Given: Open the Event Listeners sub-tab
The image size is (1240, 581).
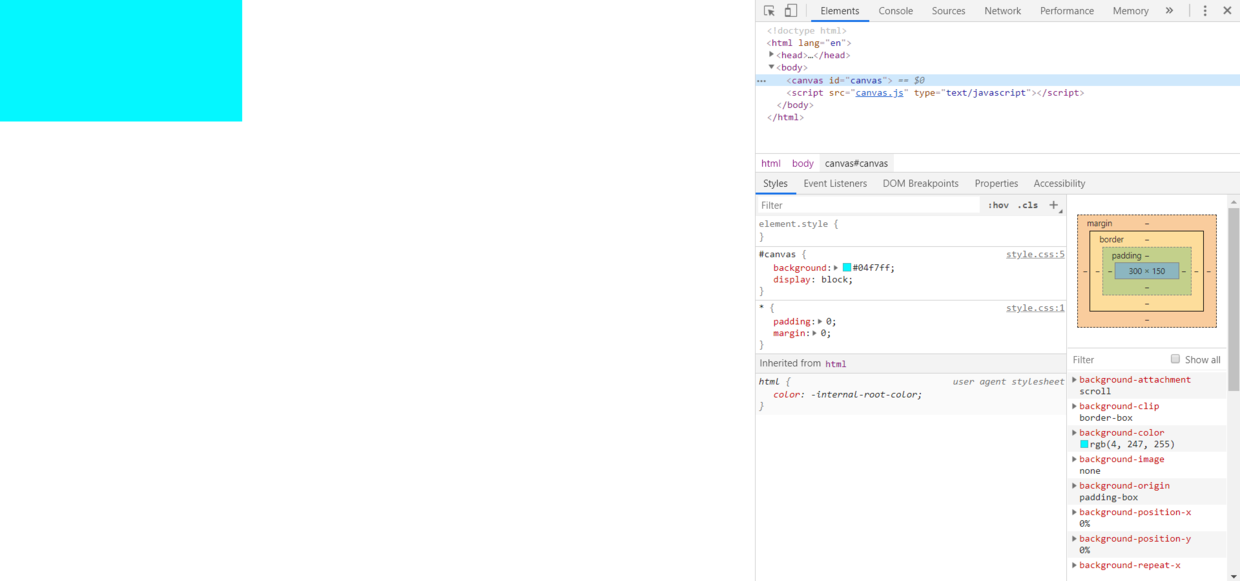Looking at the screenshot, I should (835, 183).
